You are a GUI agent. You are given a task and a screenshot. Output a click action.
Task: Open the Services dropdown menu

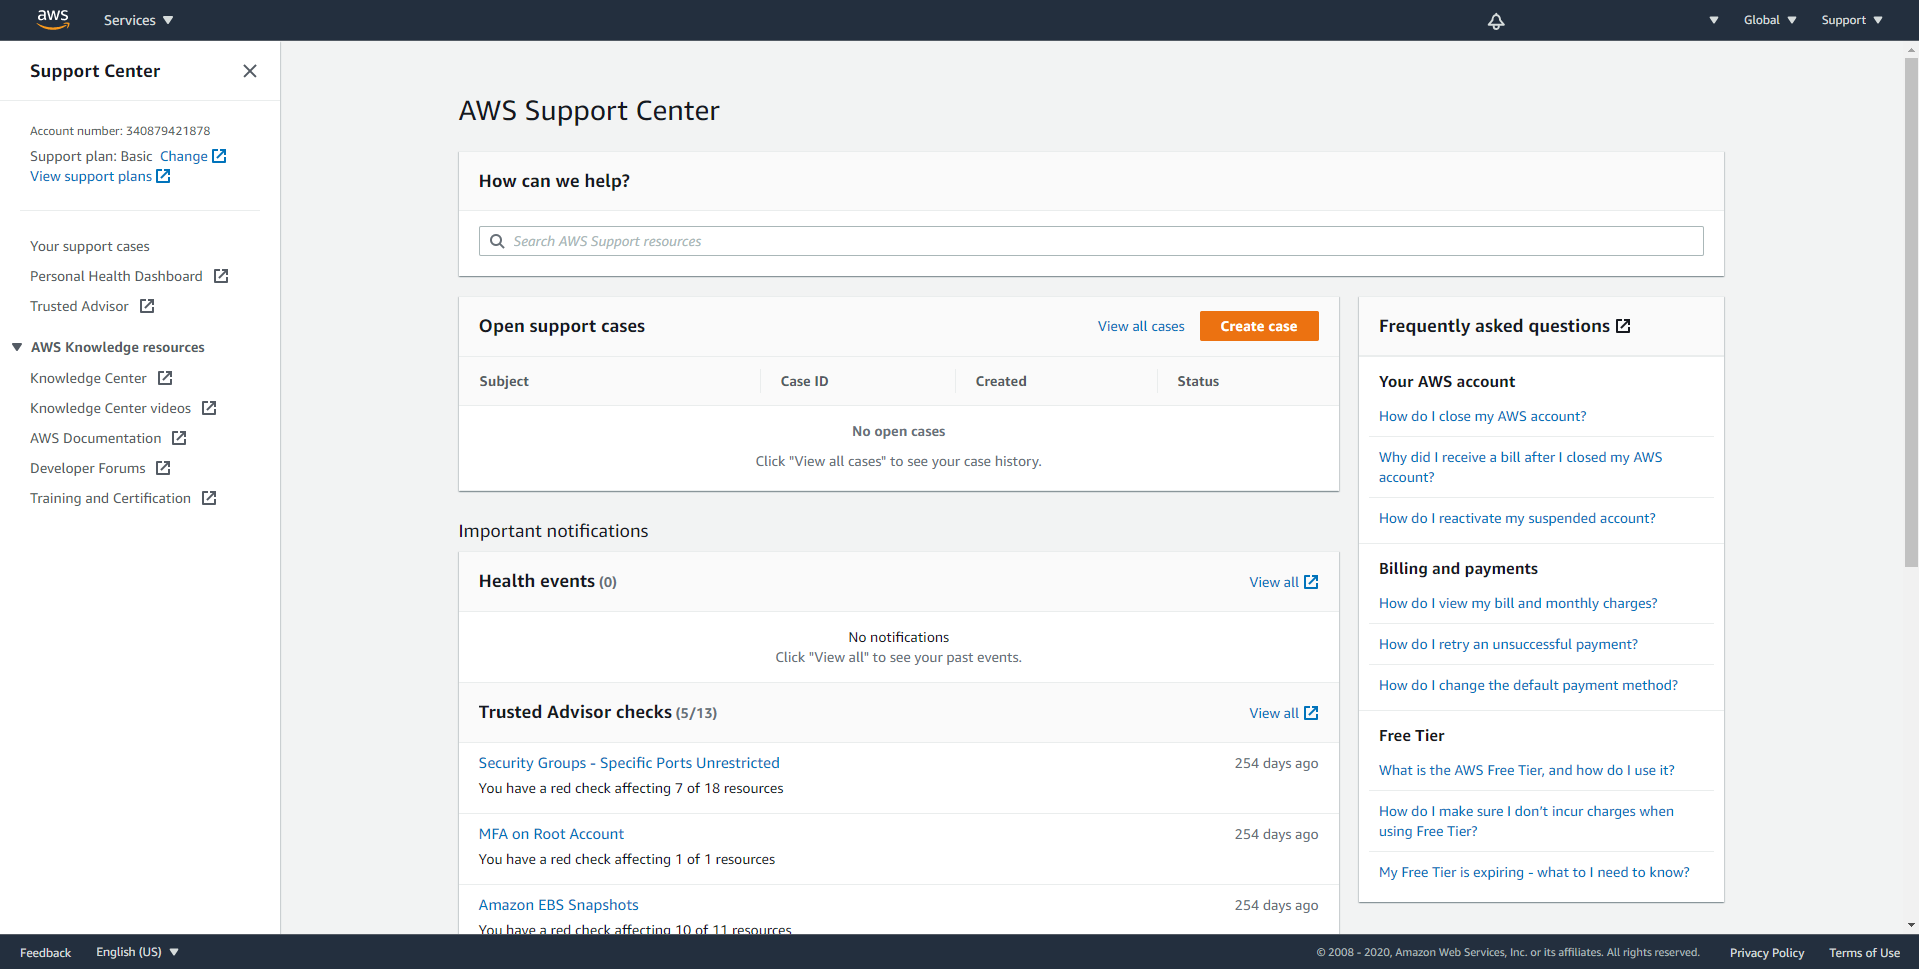click(138, 20)
